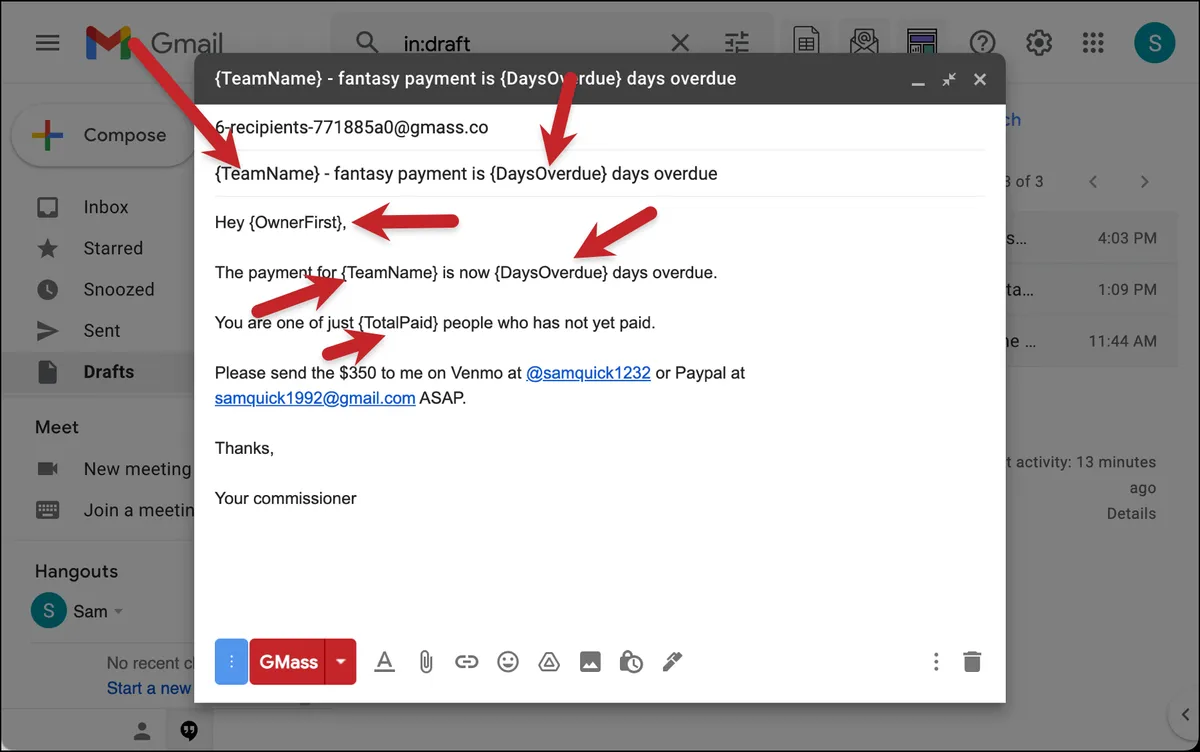Exit full-screen on the compose window
Image resolution: width=1200 pixels, height=752 pixels.
(949, 79)
